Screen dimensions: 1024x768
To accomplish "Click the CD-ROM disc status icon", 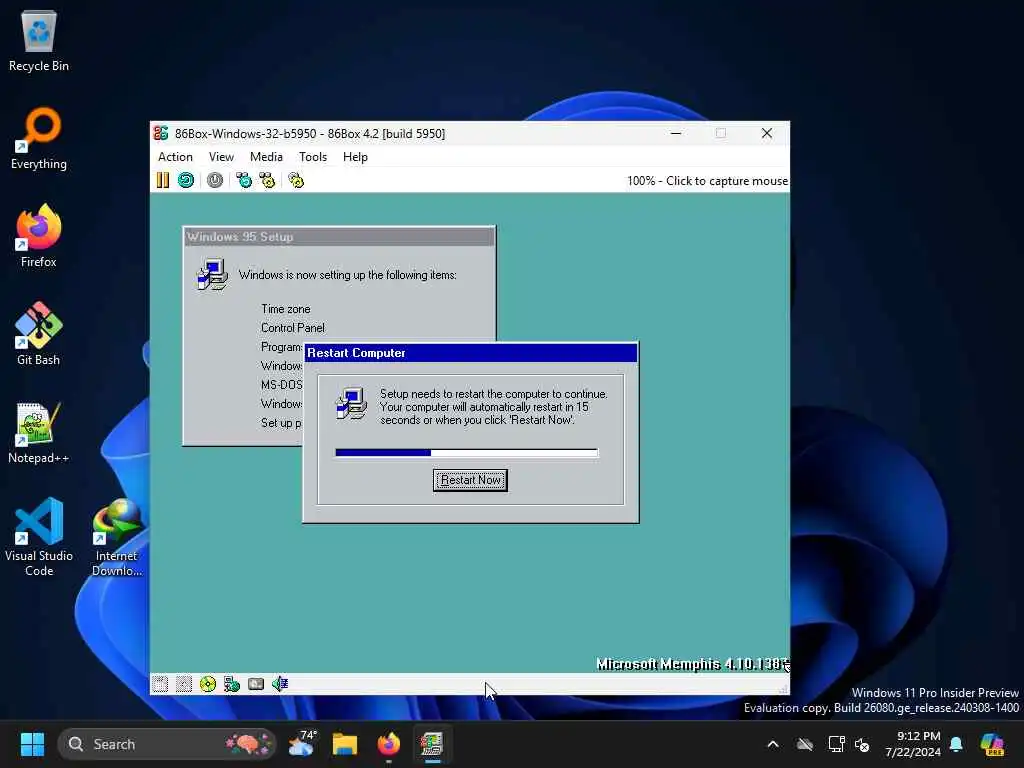I will (x=208, y=684).
